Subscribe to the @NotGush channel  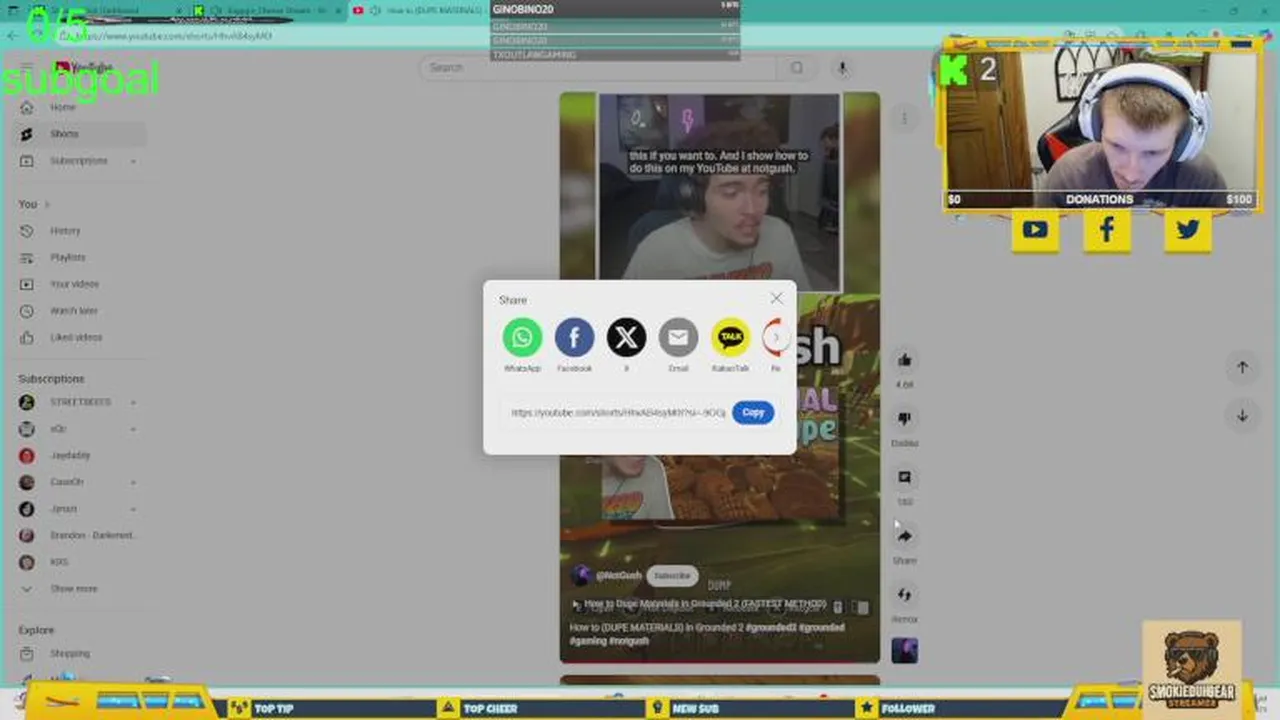672,576
